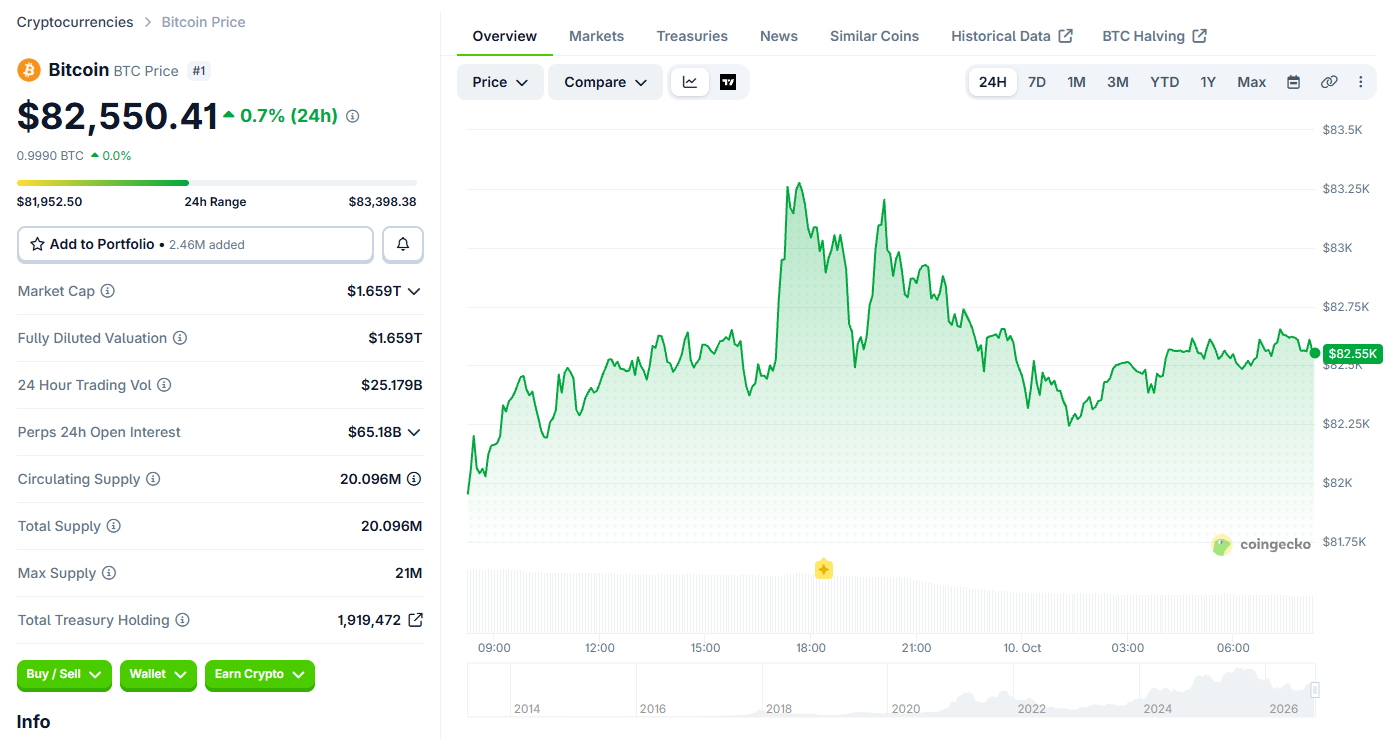This screenshot has height=739, width=1390.
Task: Expand the Perps Open Interest $65.18B chevron
Action: (414, 432)
